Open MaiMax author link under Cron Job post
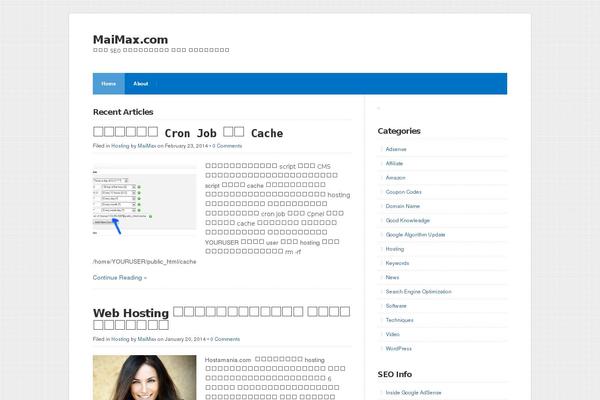This screenshot has height=400, width=600. (x=147, y=146)
